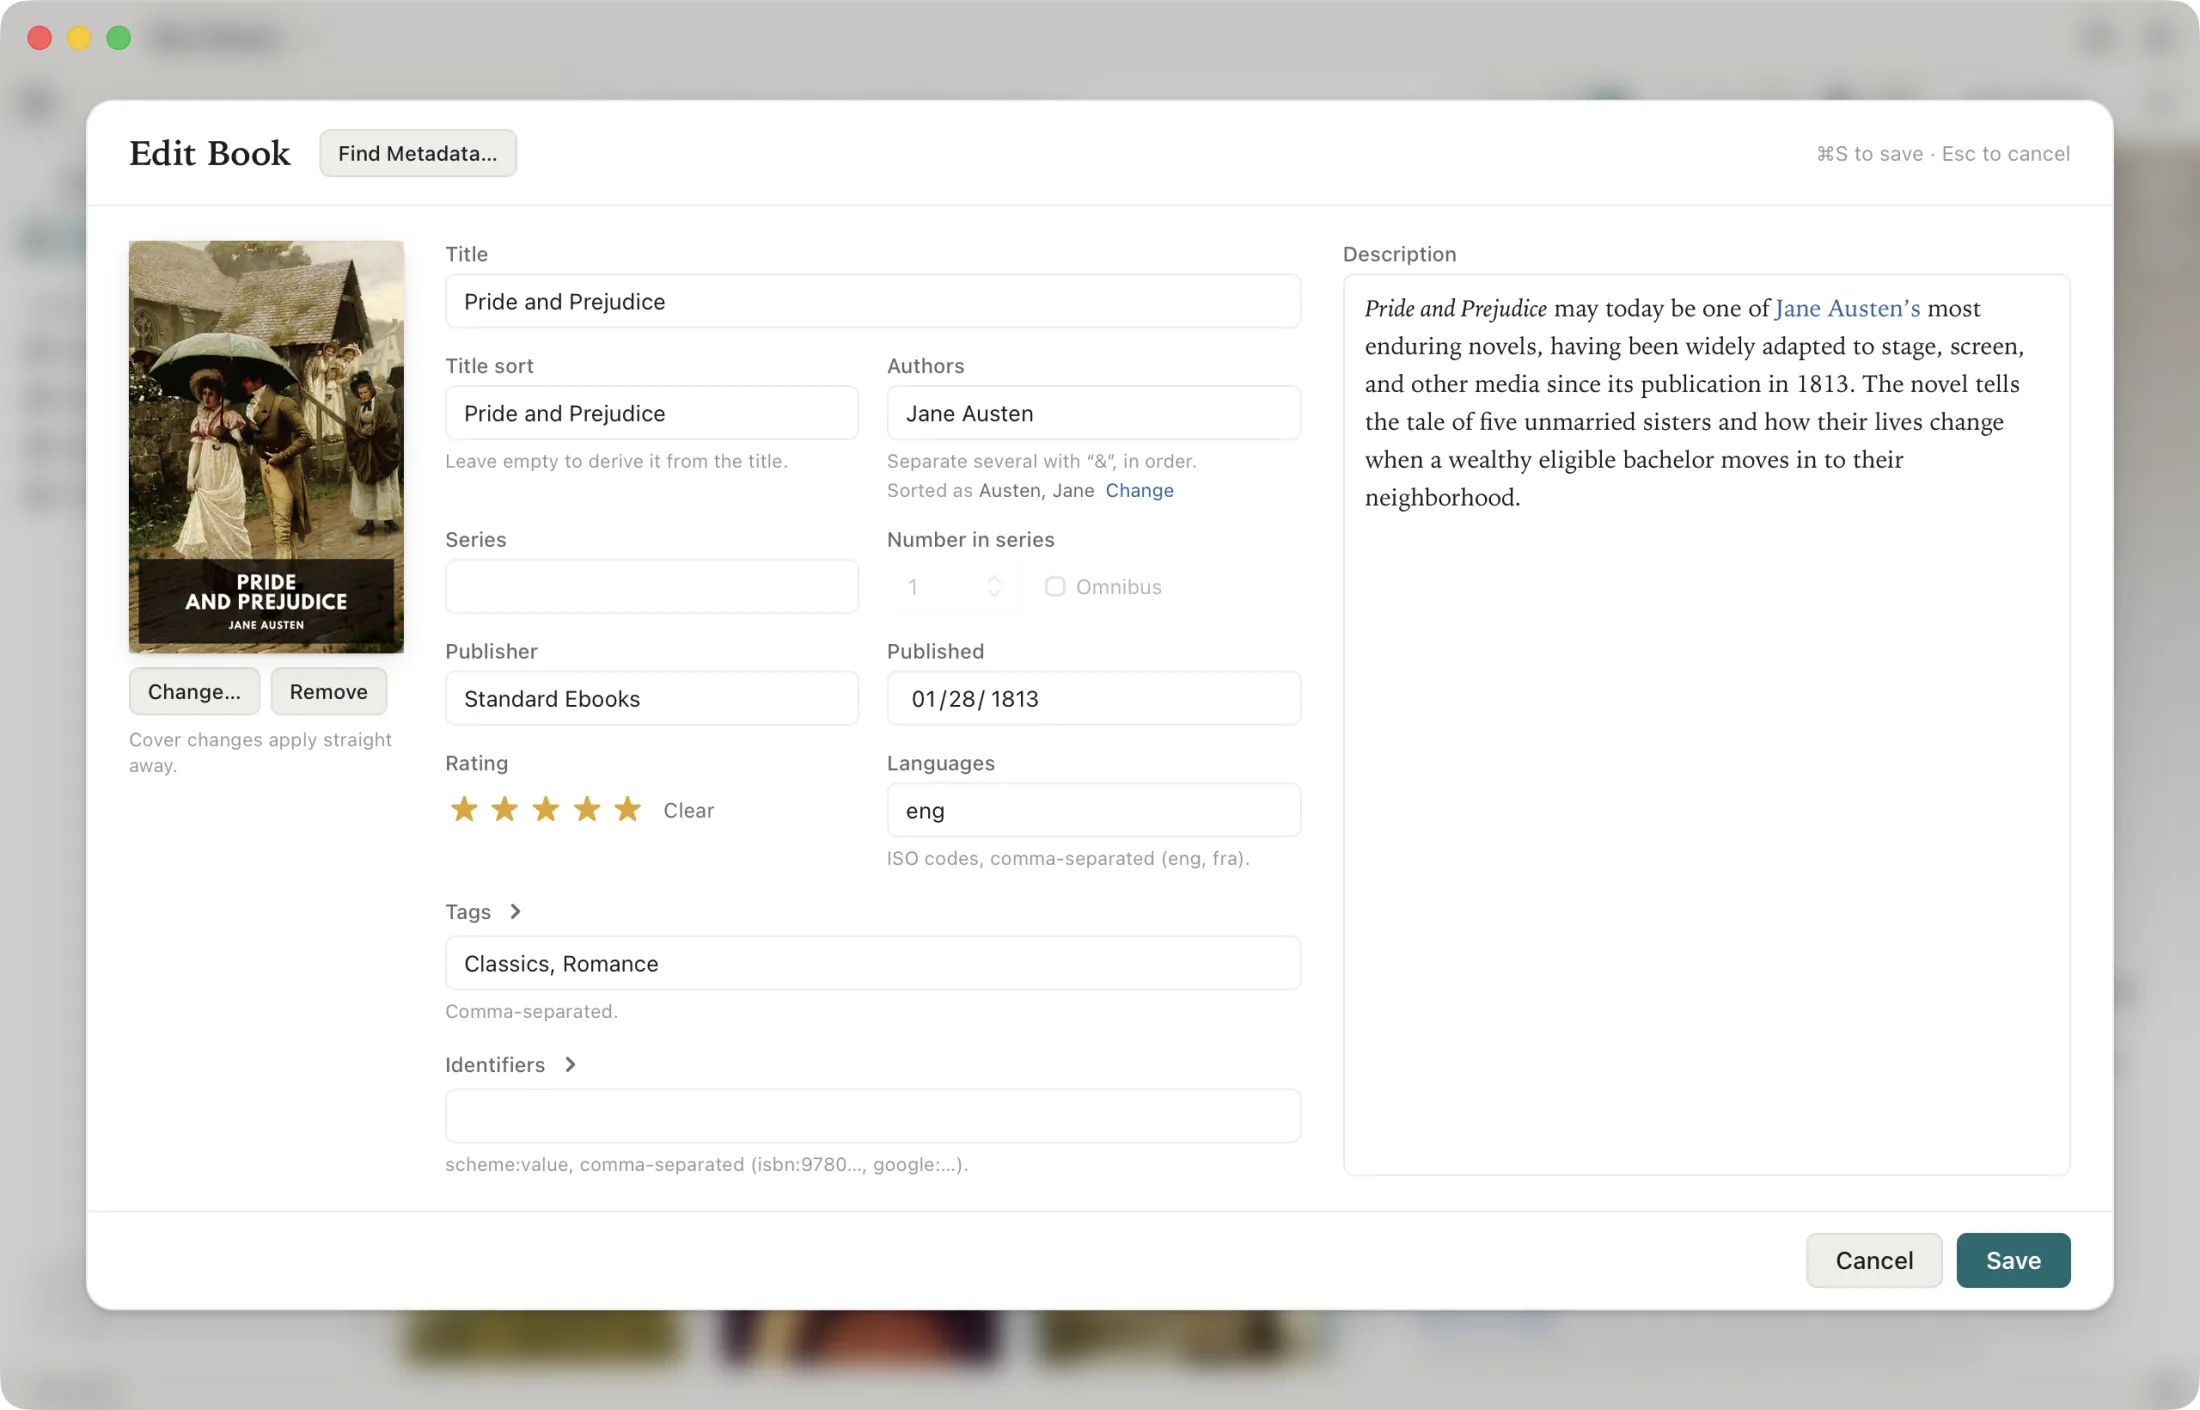
Task: Click the Tags field Classics, Romance
Action: click(x=873, y=963)
